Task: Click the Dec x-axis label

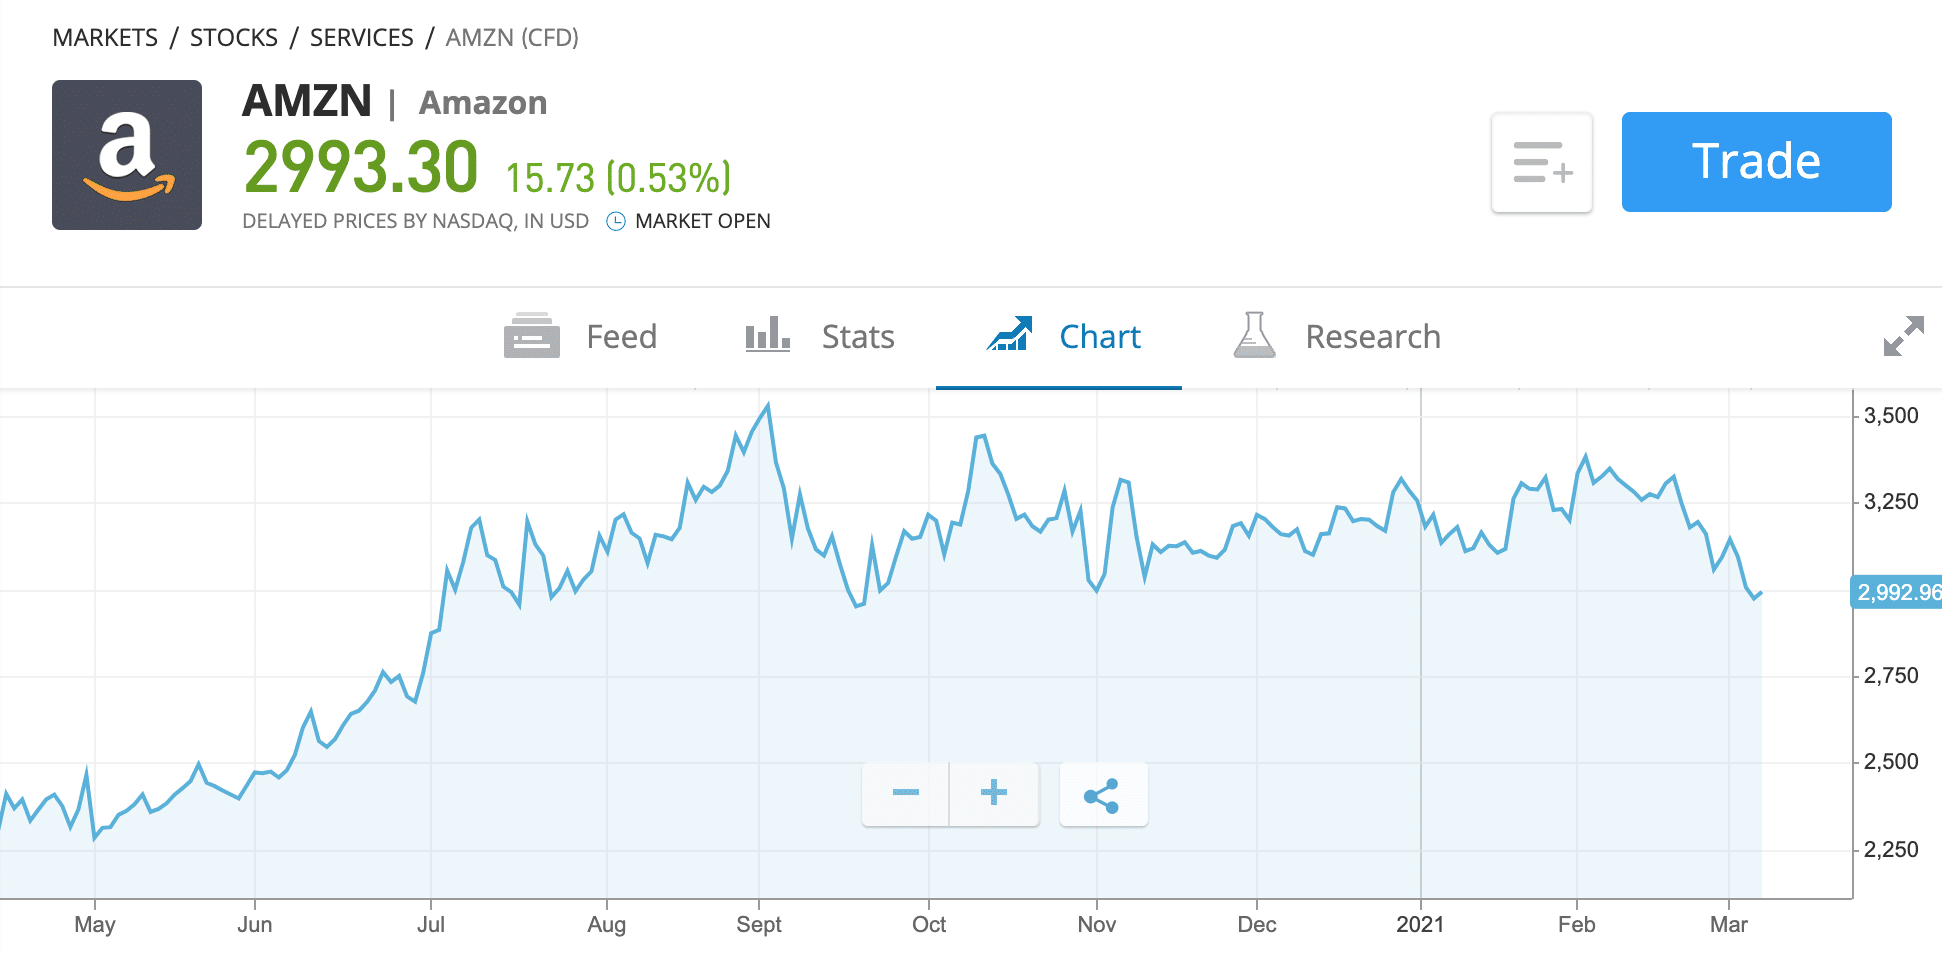Action: [1257, 925]
